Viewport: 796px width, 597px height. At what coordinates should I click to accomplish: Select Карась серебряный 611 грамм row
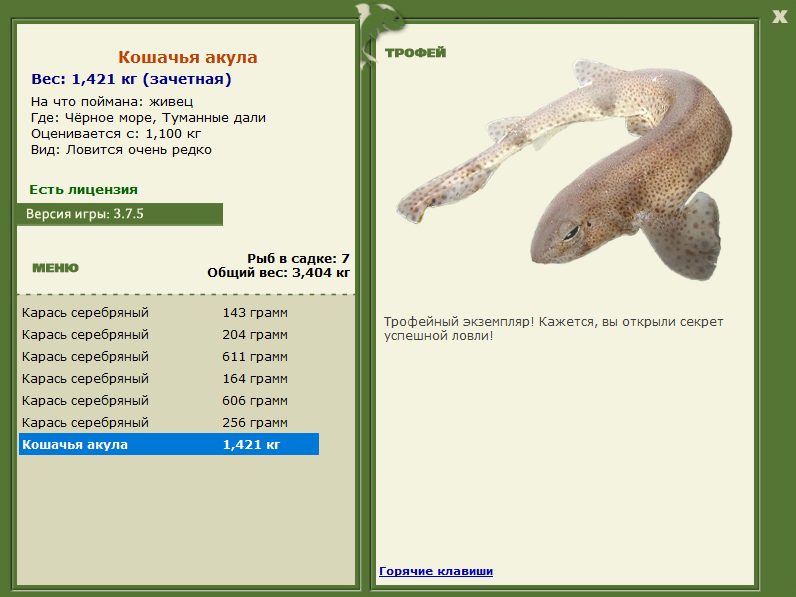169,356
